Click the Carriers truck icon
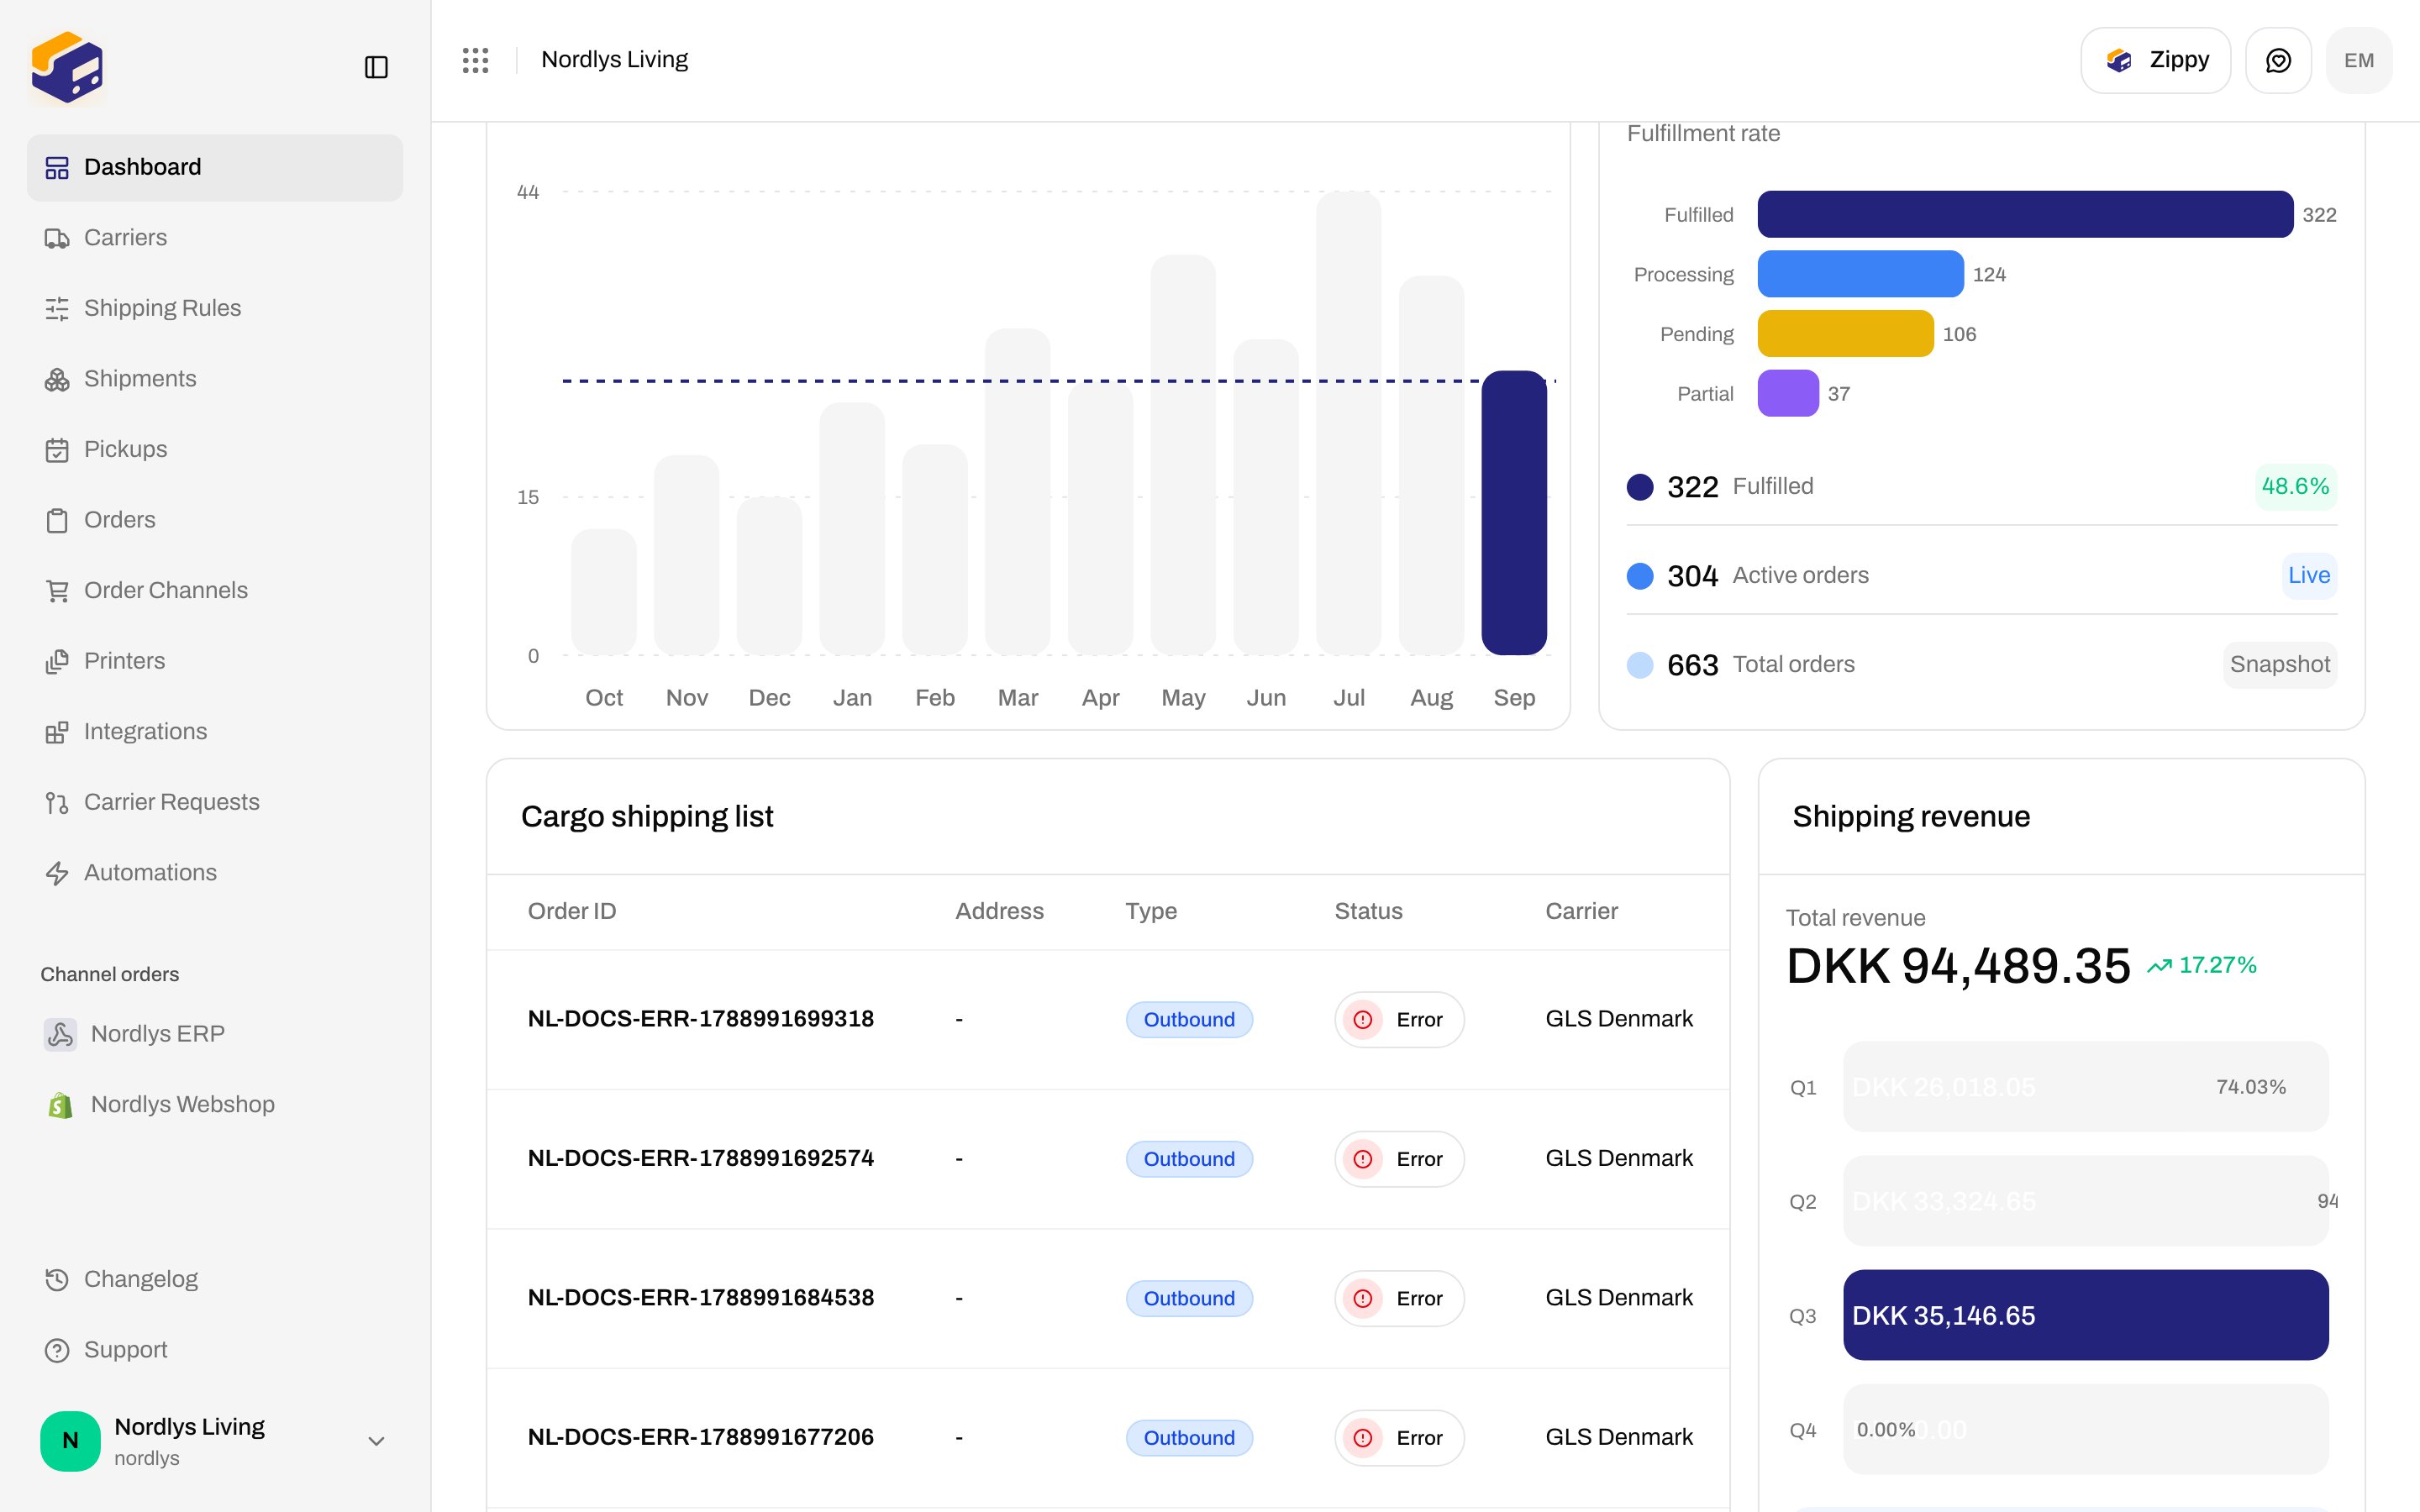 click(x=57, y=238)
